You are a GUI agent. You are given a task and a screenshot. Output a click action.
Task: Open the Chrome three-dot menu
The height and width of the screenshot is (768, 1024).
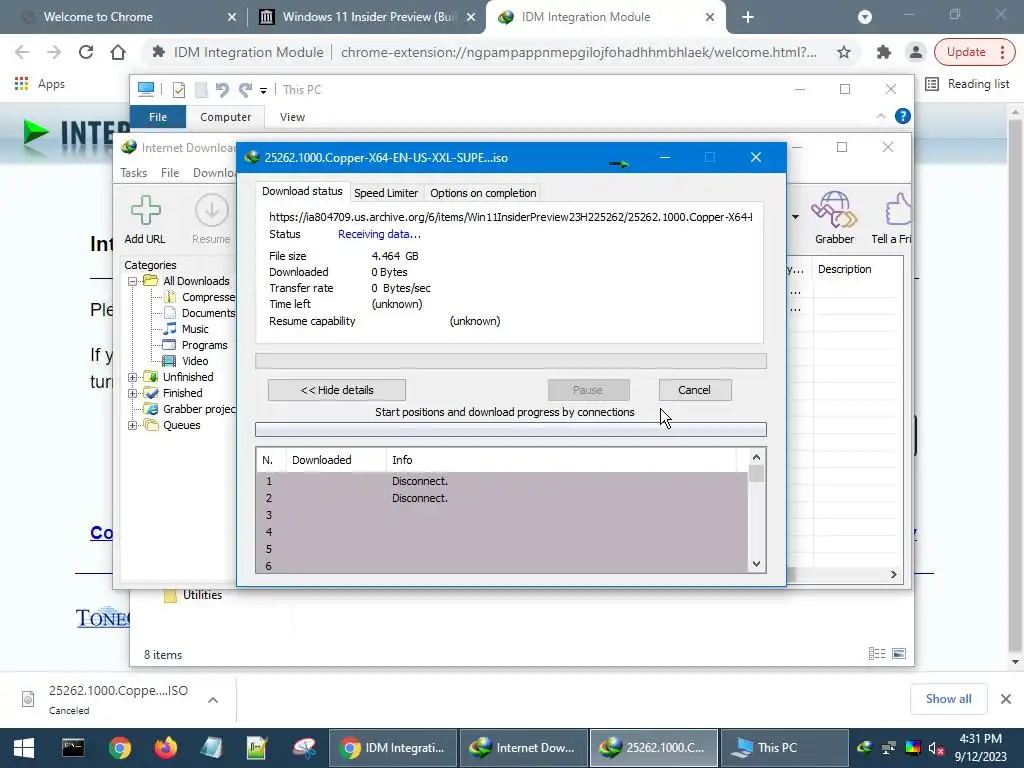[x=1002, y=52]
